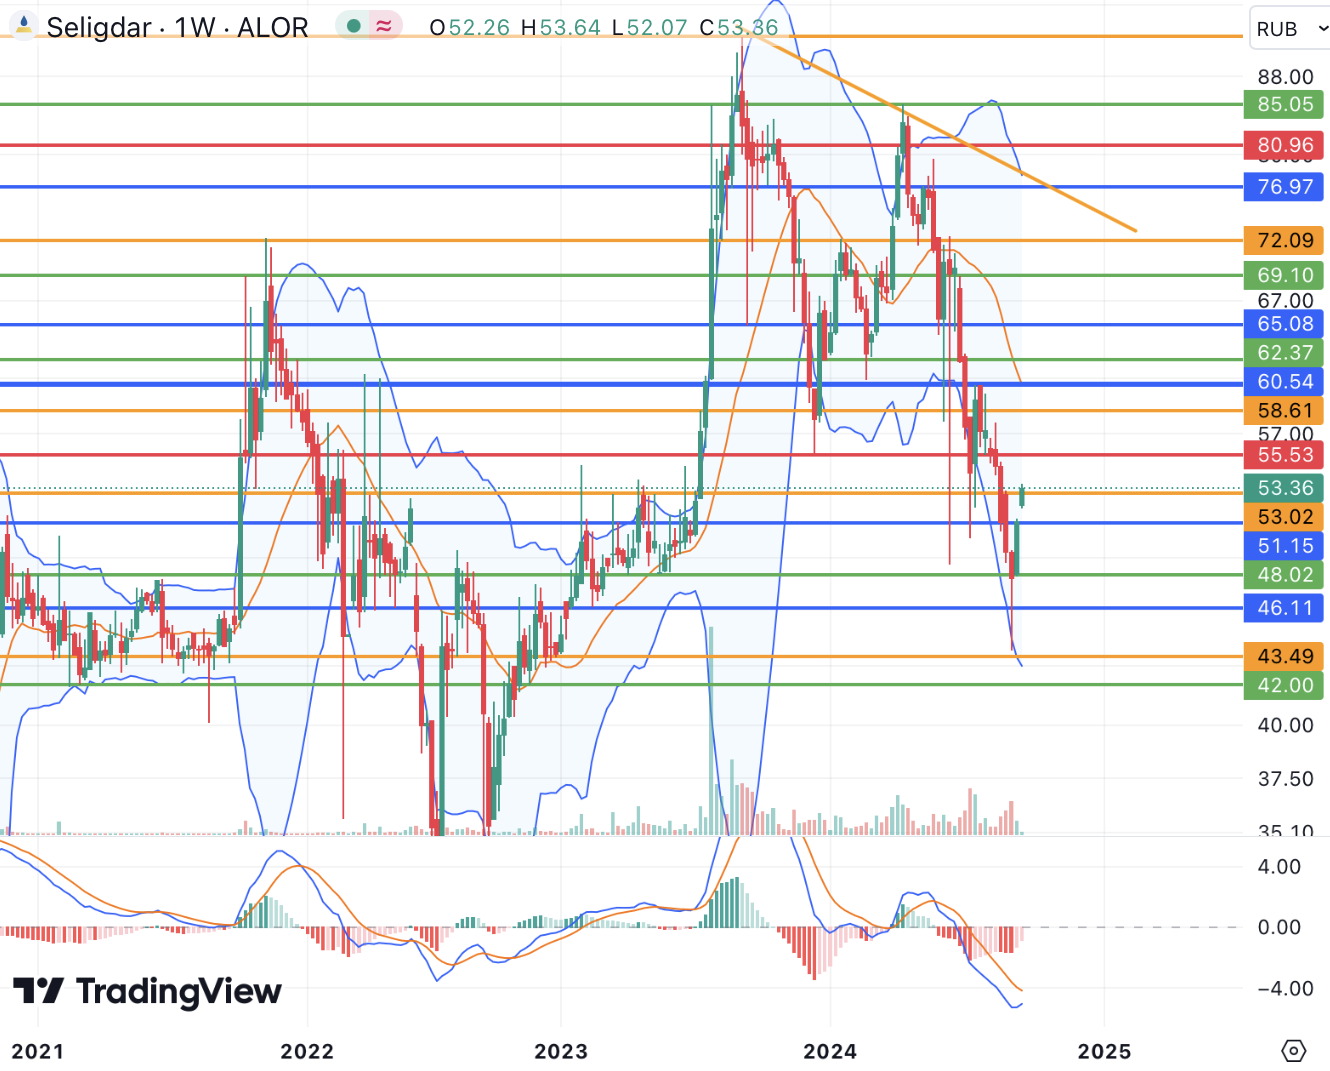Select the green 85.05 price level label
Screen dimensions: 1330x1071
tap(1284, 104)
